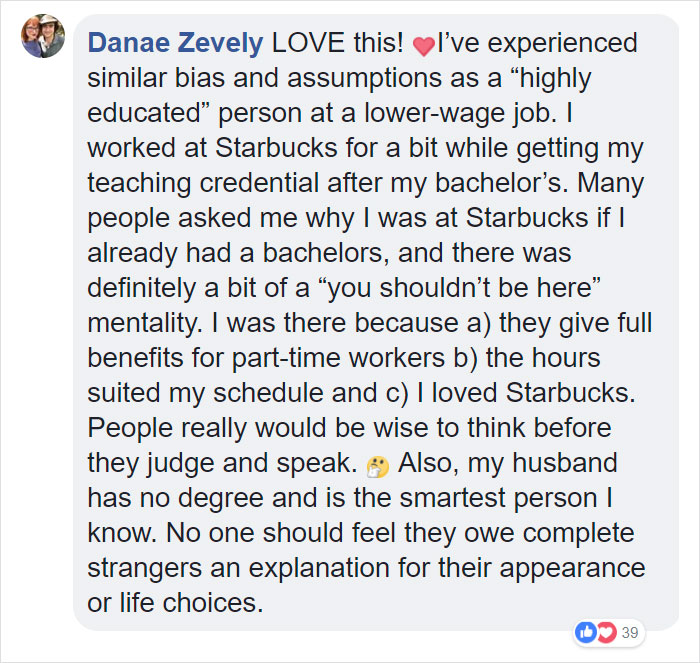The width and height of the screenshot is (700, 663).
Task: Click the blue thumbs-up Like reaction icon
Action: (x=585, y=632)
